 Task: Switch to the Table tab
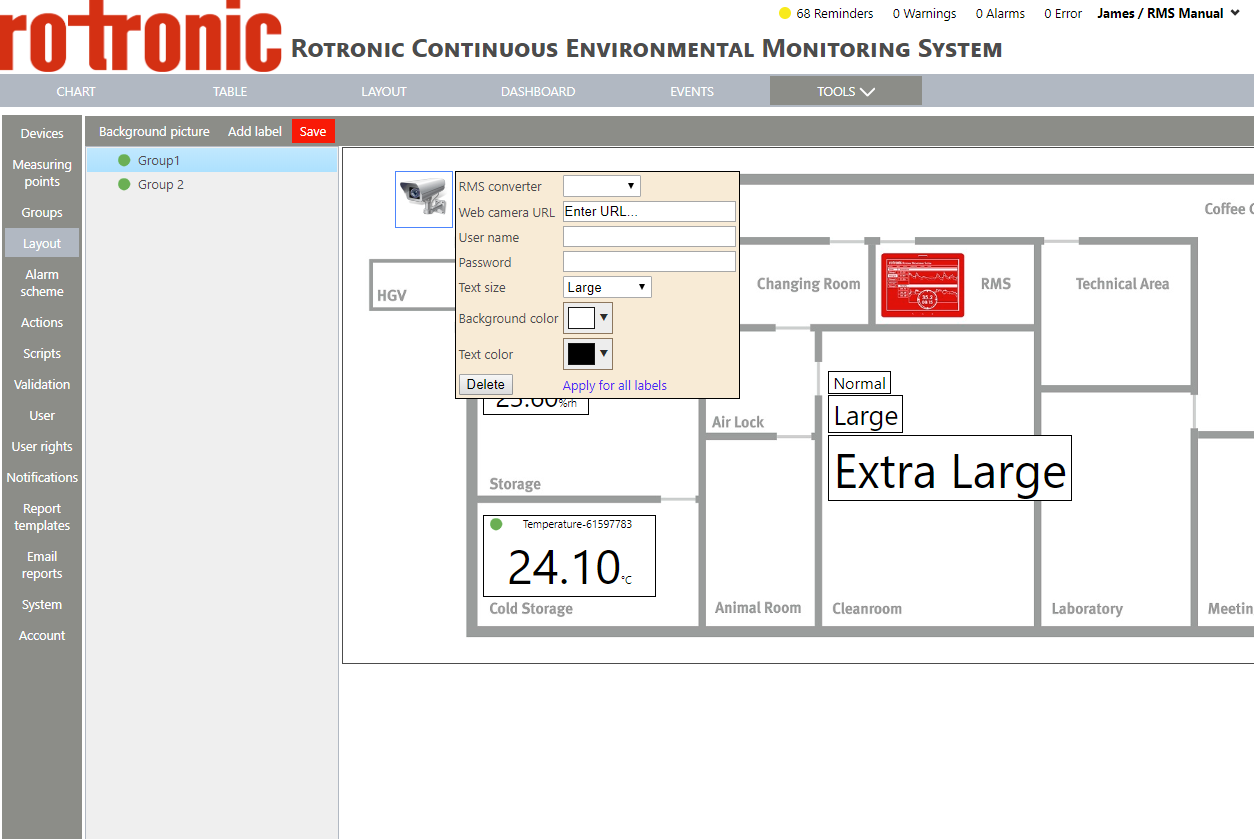[x=230, y=91]
